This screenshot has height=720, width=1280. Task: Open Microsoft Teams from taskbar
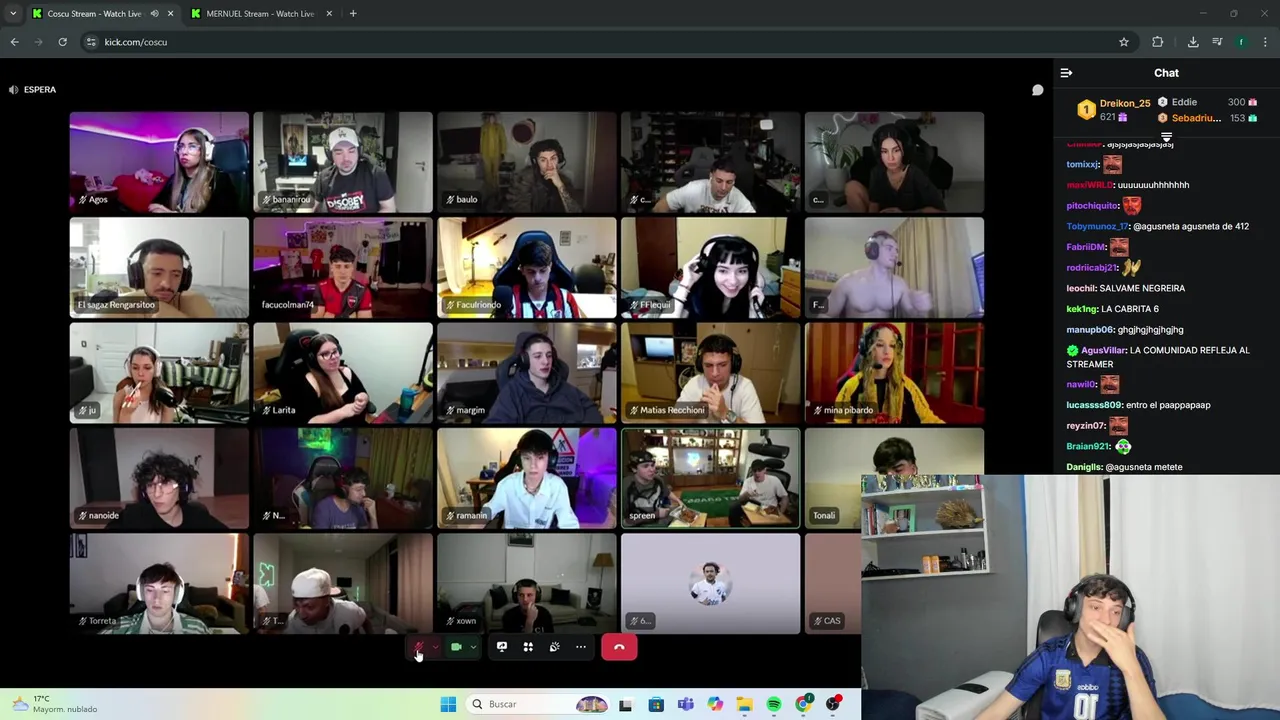click(685, 704)
